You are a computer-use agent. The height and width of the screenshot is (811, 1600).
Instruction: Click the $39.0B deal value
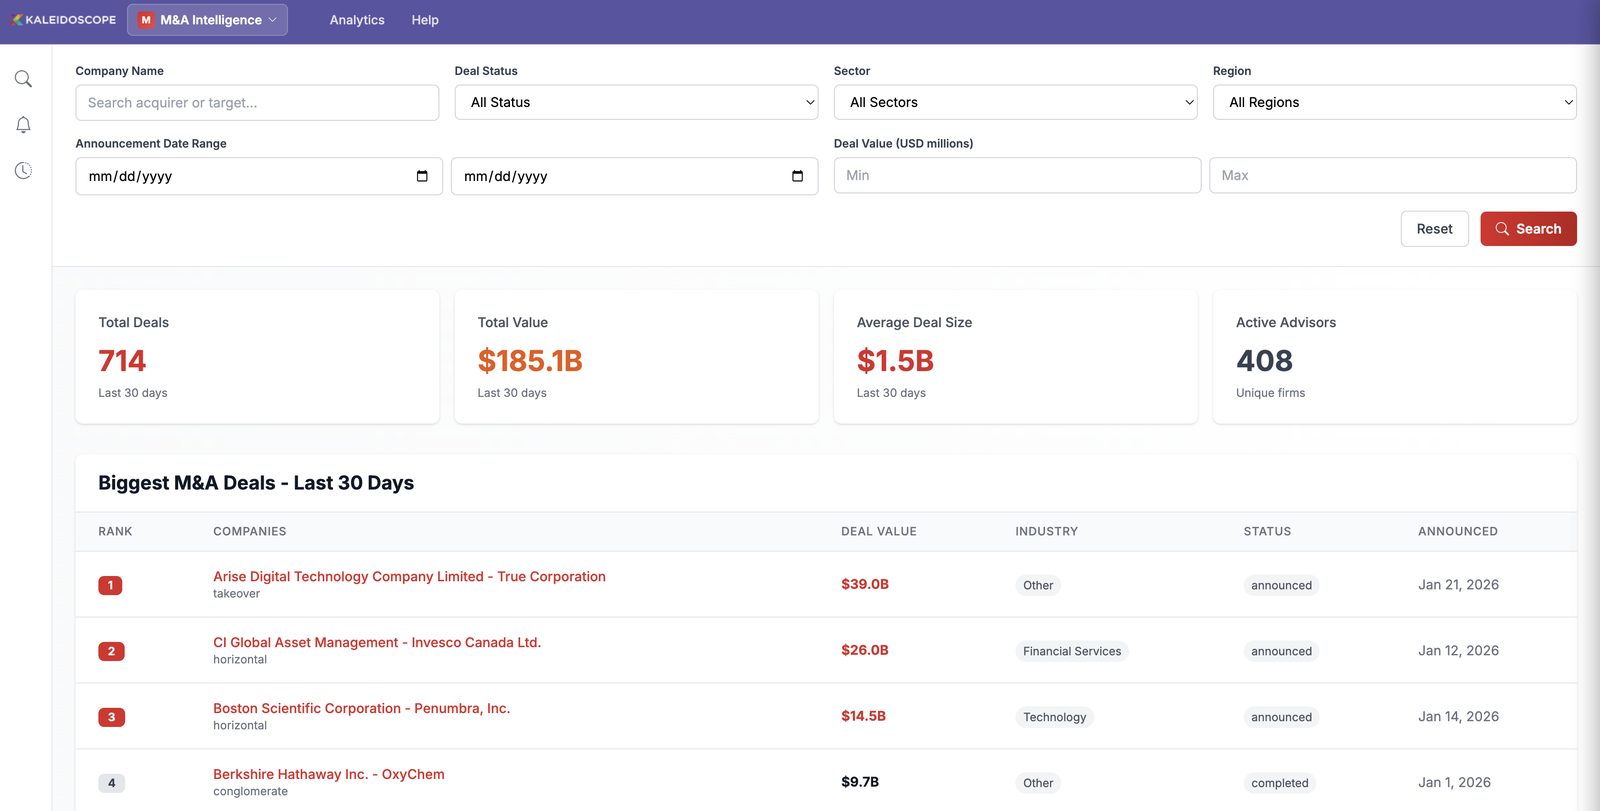click(865, 584)
